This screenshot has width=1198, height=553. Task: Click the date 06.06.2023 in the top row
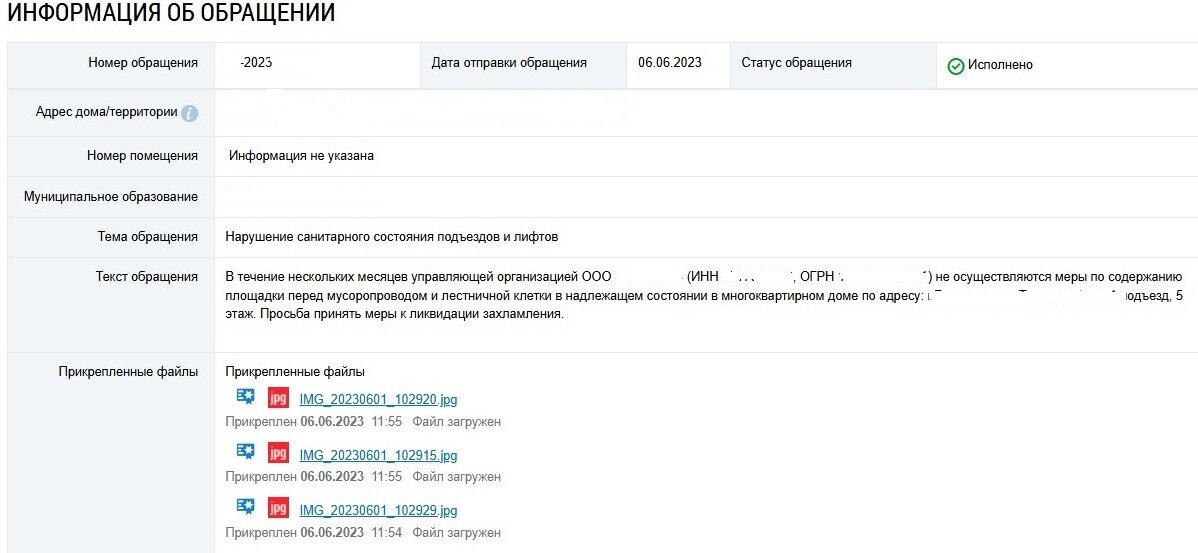[x=670, y=63]
